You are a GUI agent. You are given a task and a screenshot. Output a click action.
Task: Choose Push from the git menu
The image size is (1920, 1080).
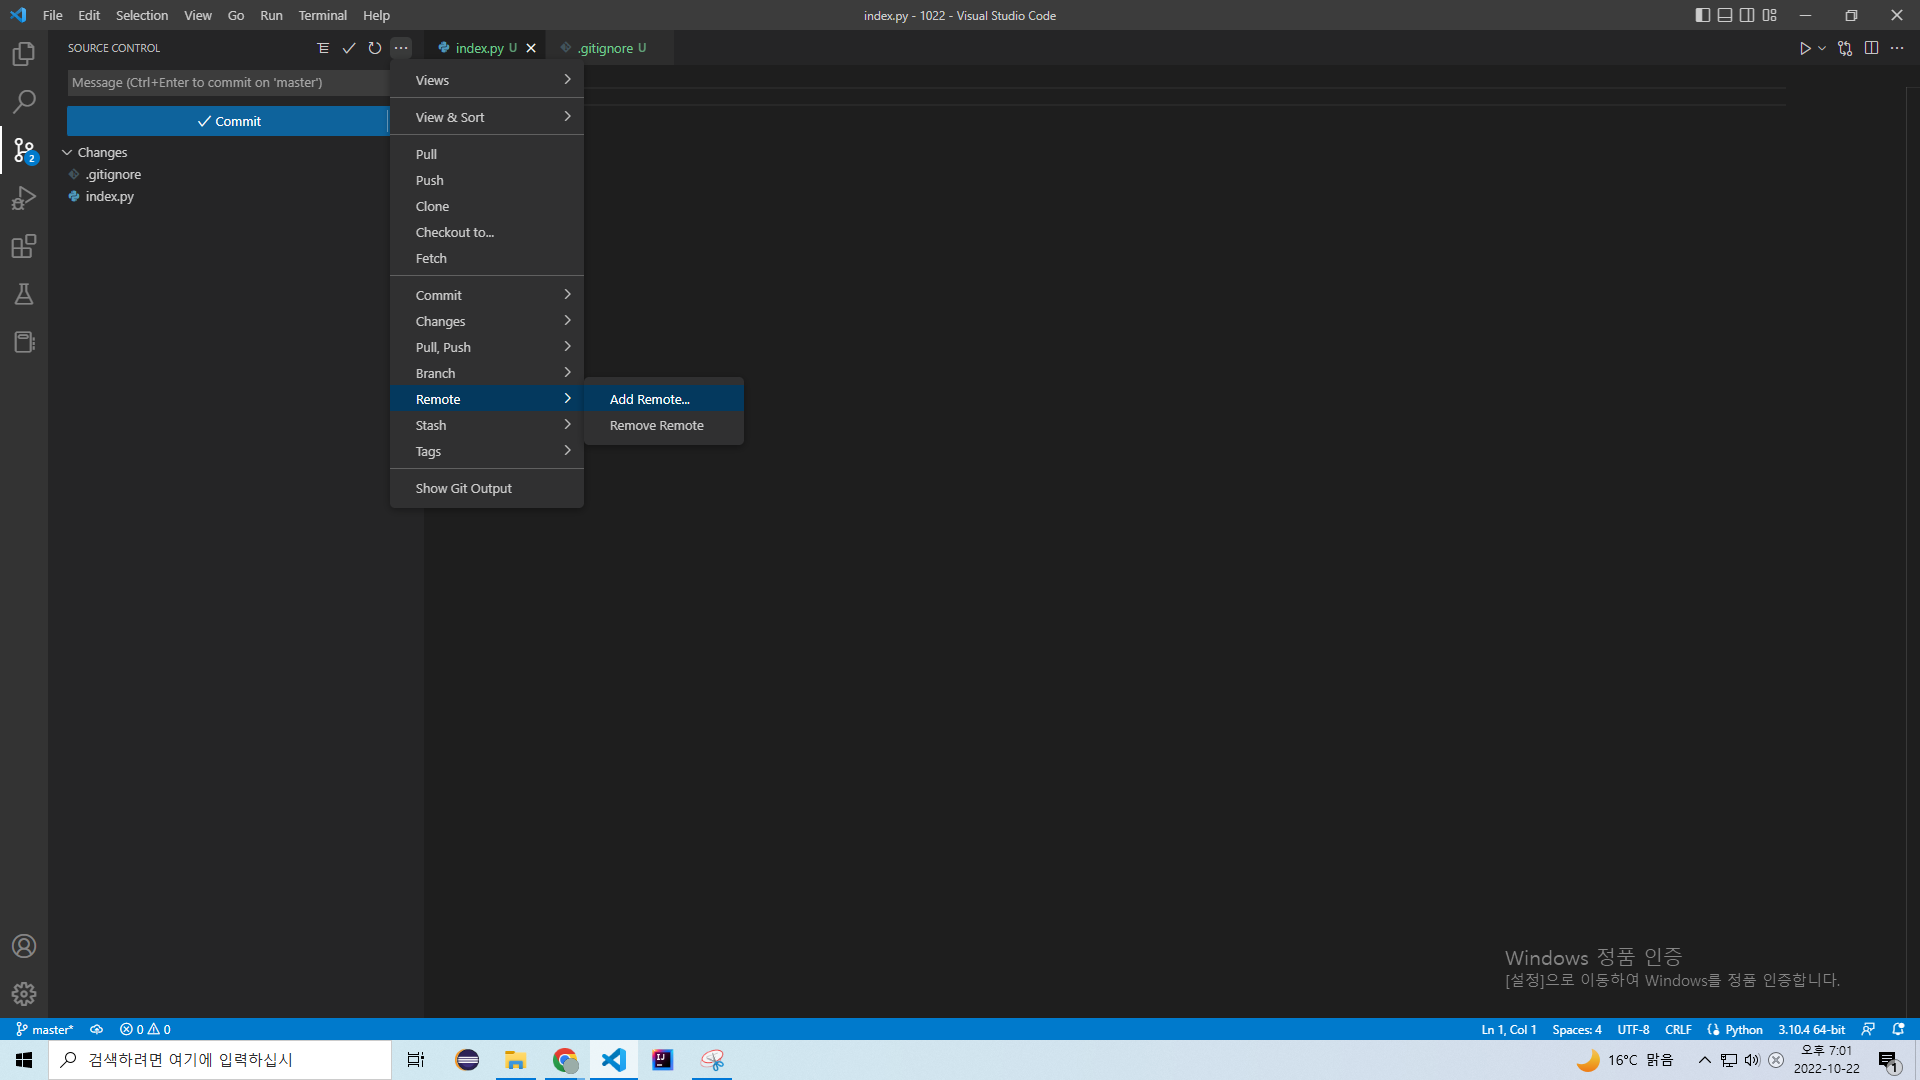[x=487, y=180]
